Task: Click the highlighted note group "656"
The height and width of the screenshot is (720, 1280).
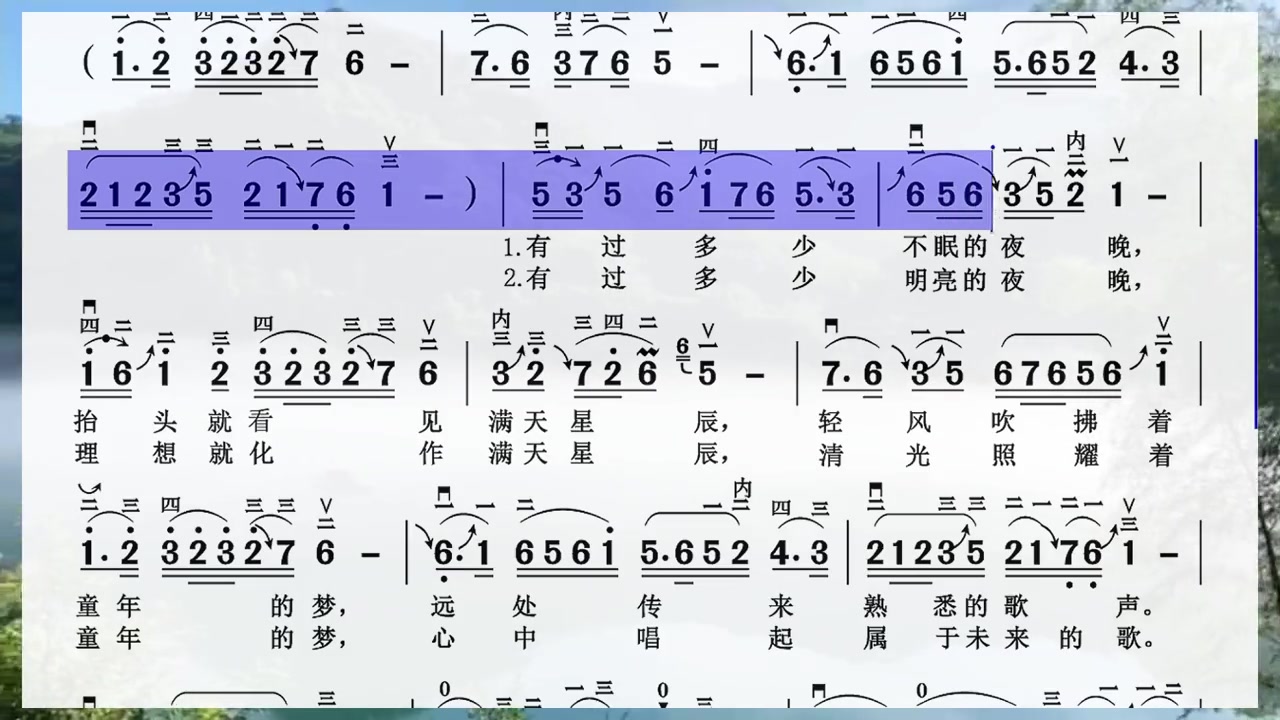Action: 944,195
